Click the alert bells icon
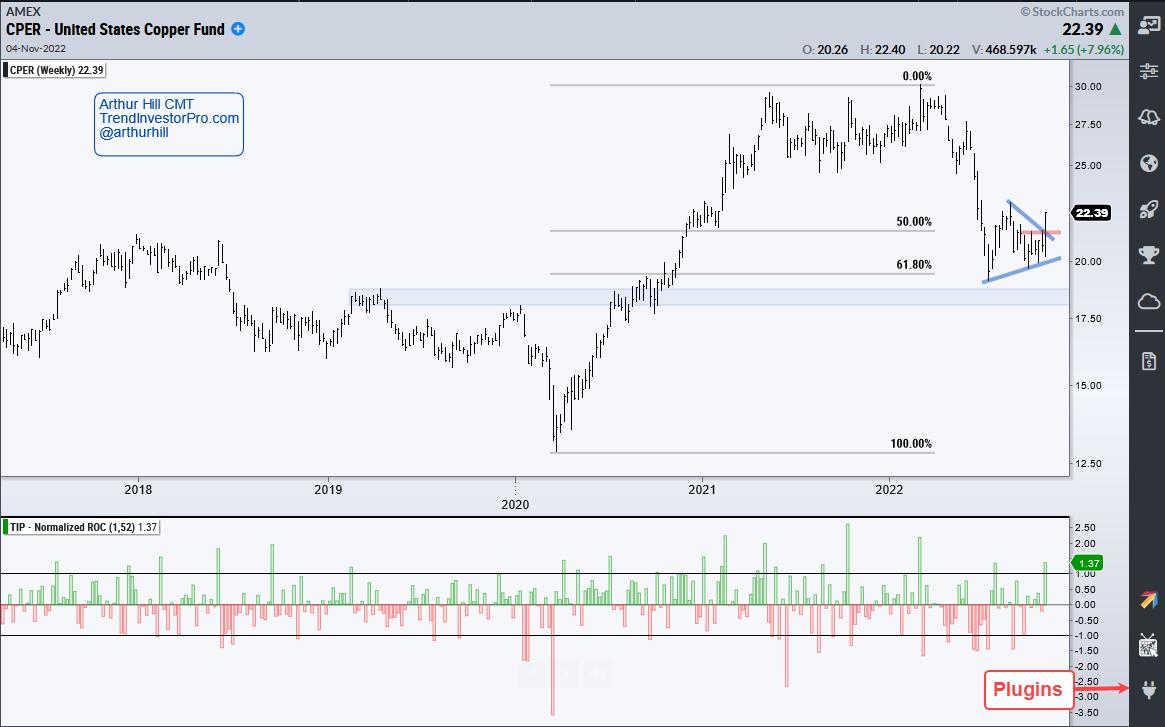 (x=1147, y=117)
